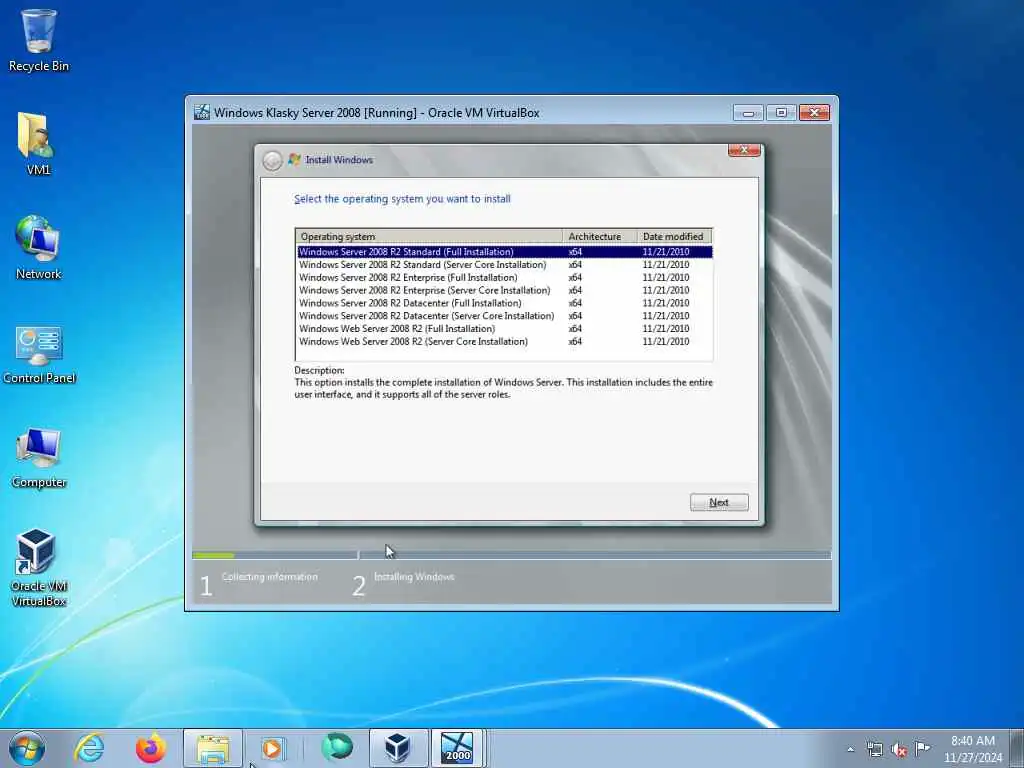Switch to the running 2000 VM taskbar icon
This screenshot has width=1024, height=768.
point(457,748)
